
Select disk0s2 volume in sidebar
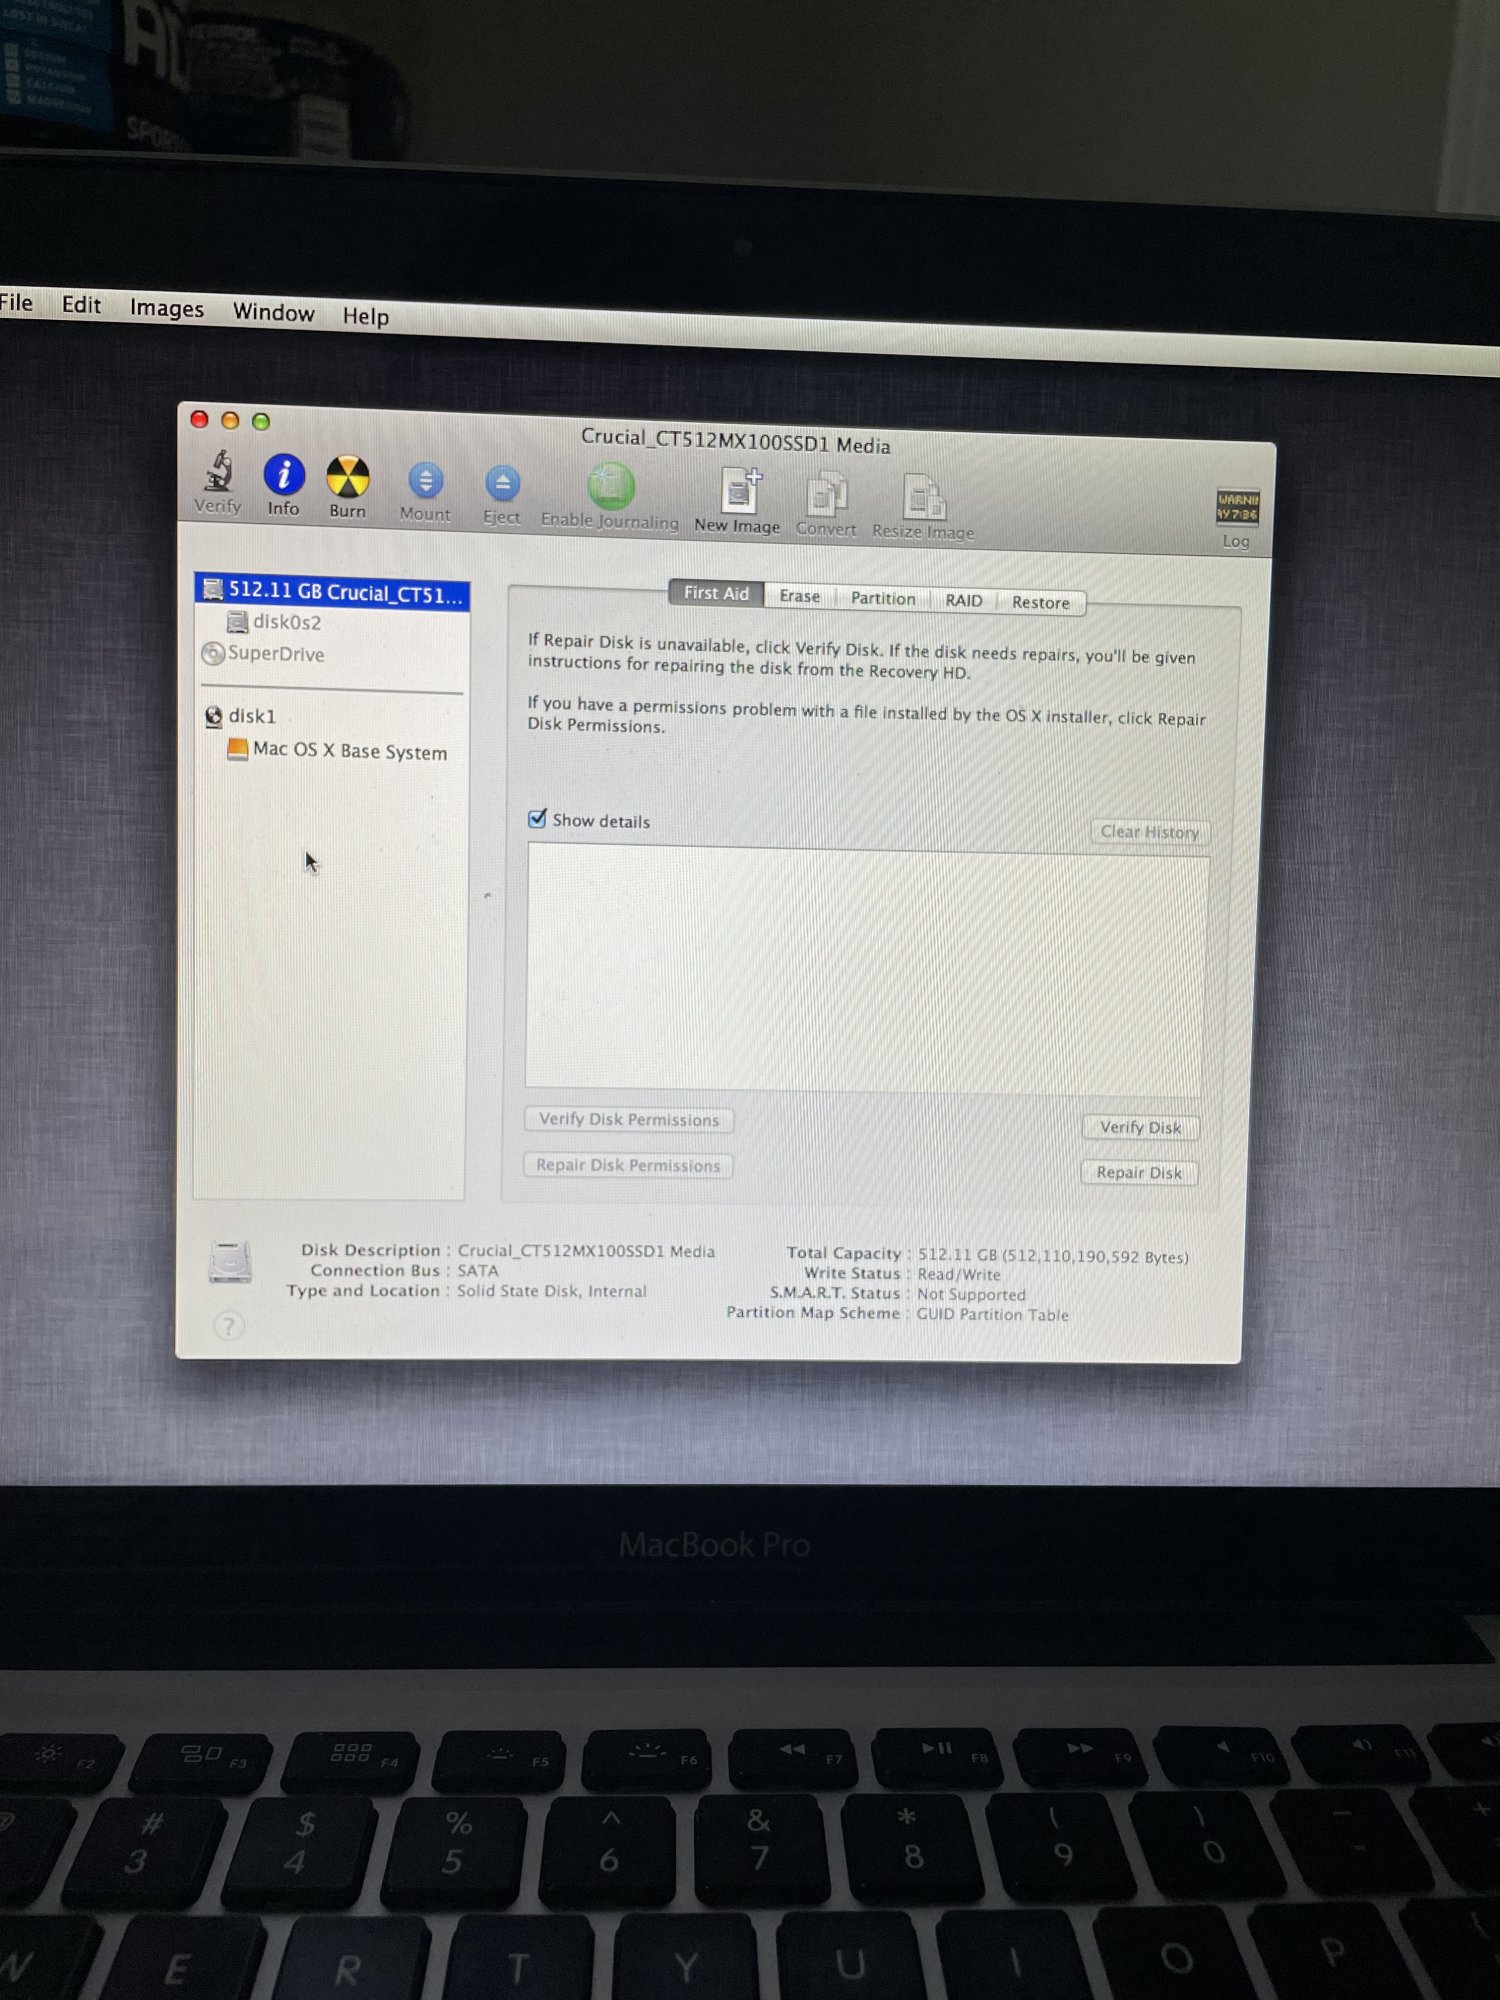[x=274, y=622]
